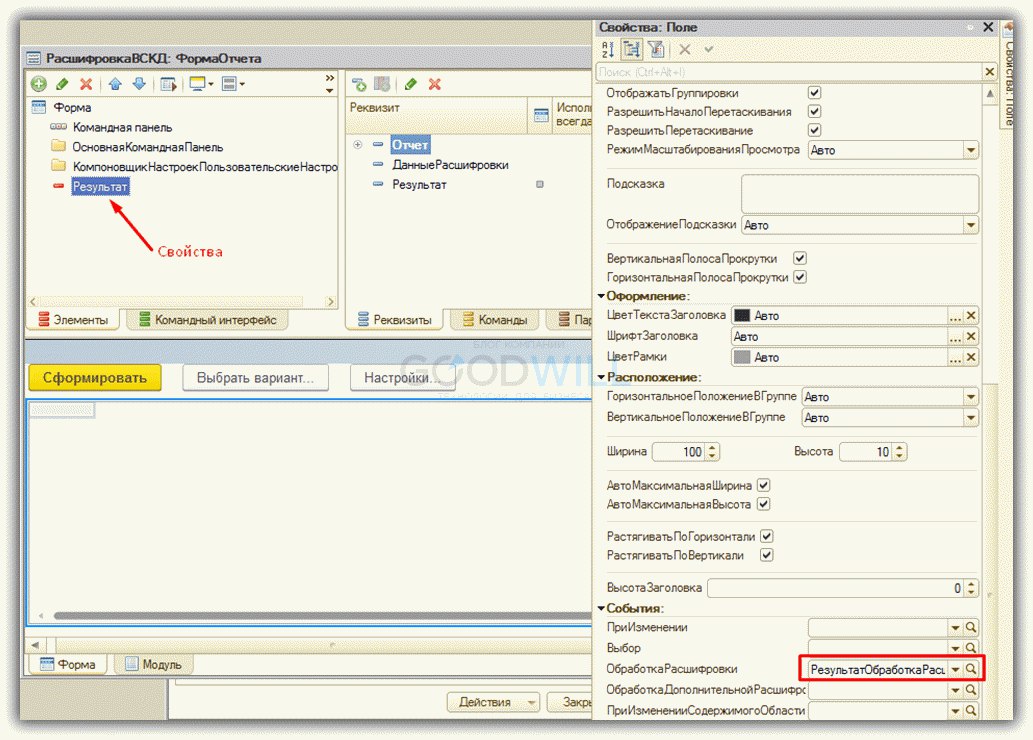Toggle properties by categories view icon
Image resolution: width=1033 pixels, height=740 pixels.
click(632, 49)
